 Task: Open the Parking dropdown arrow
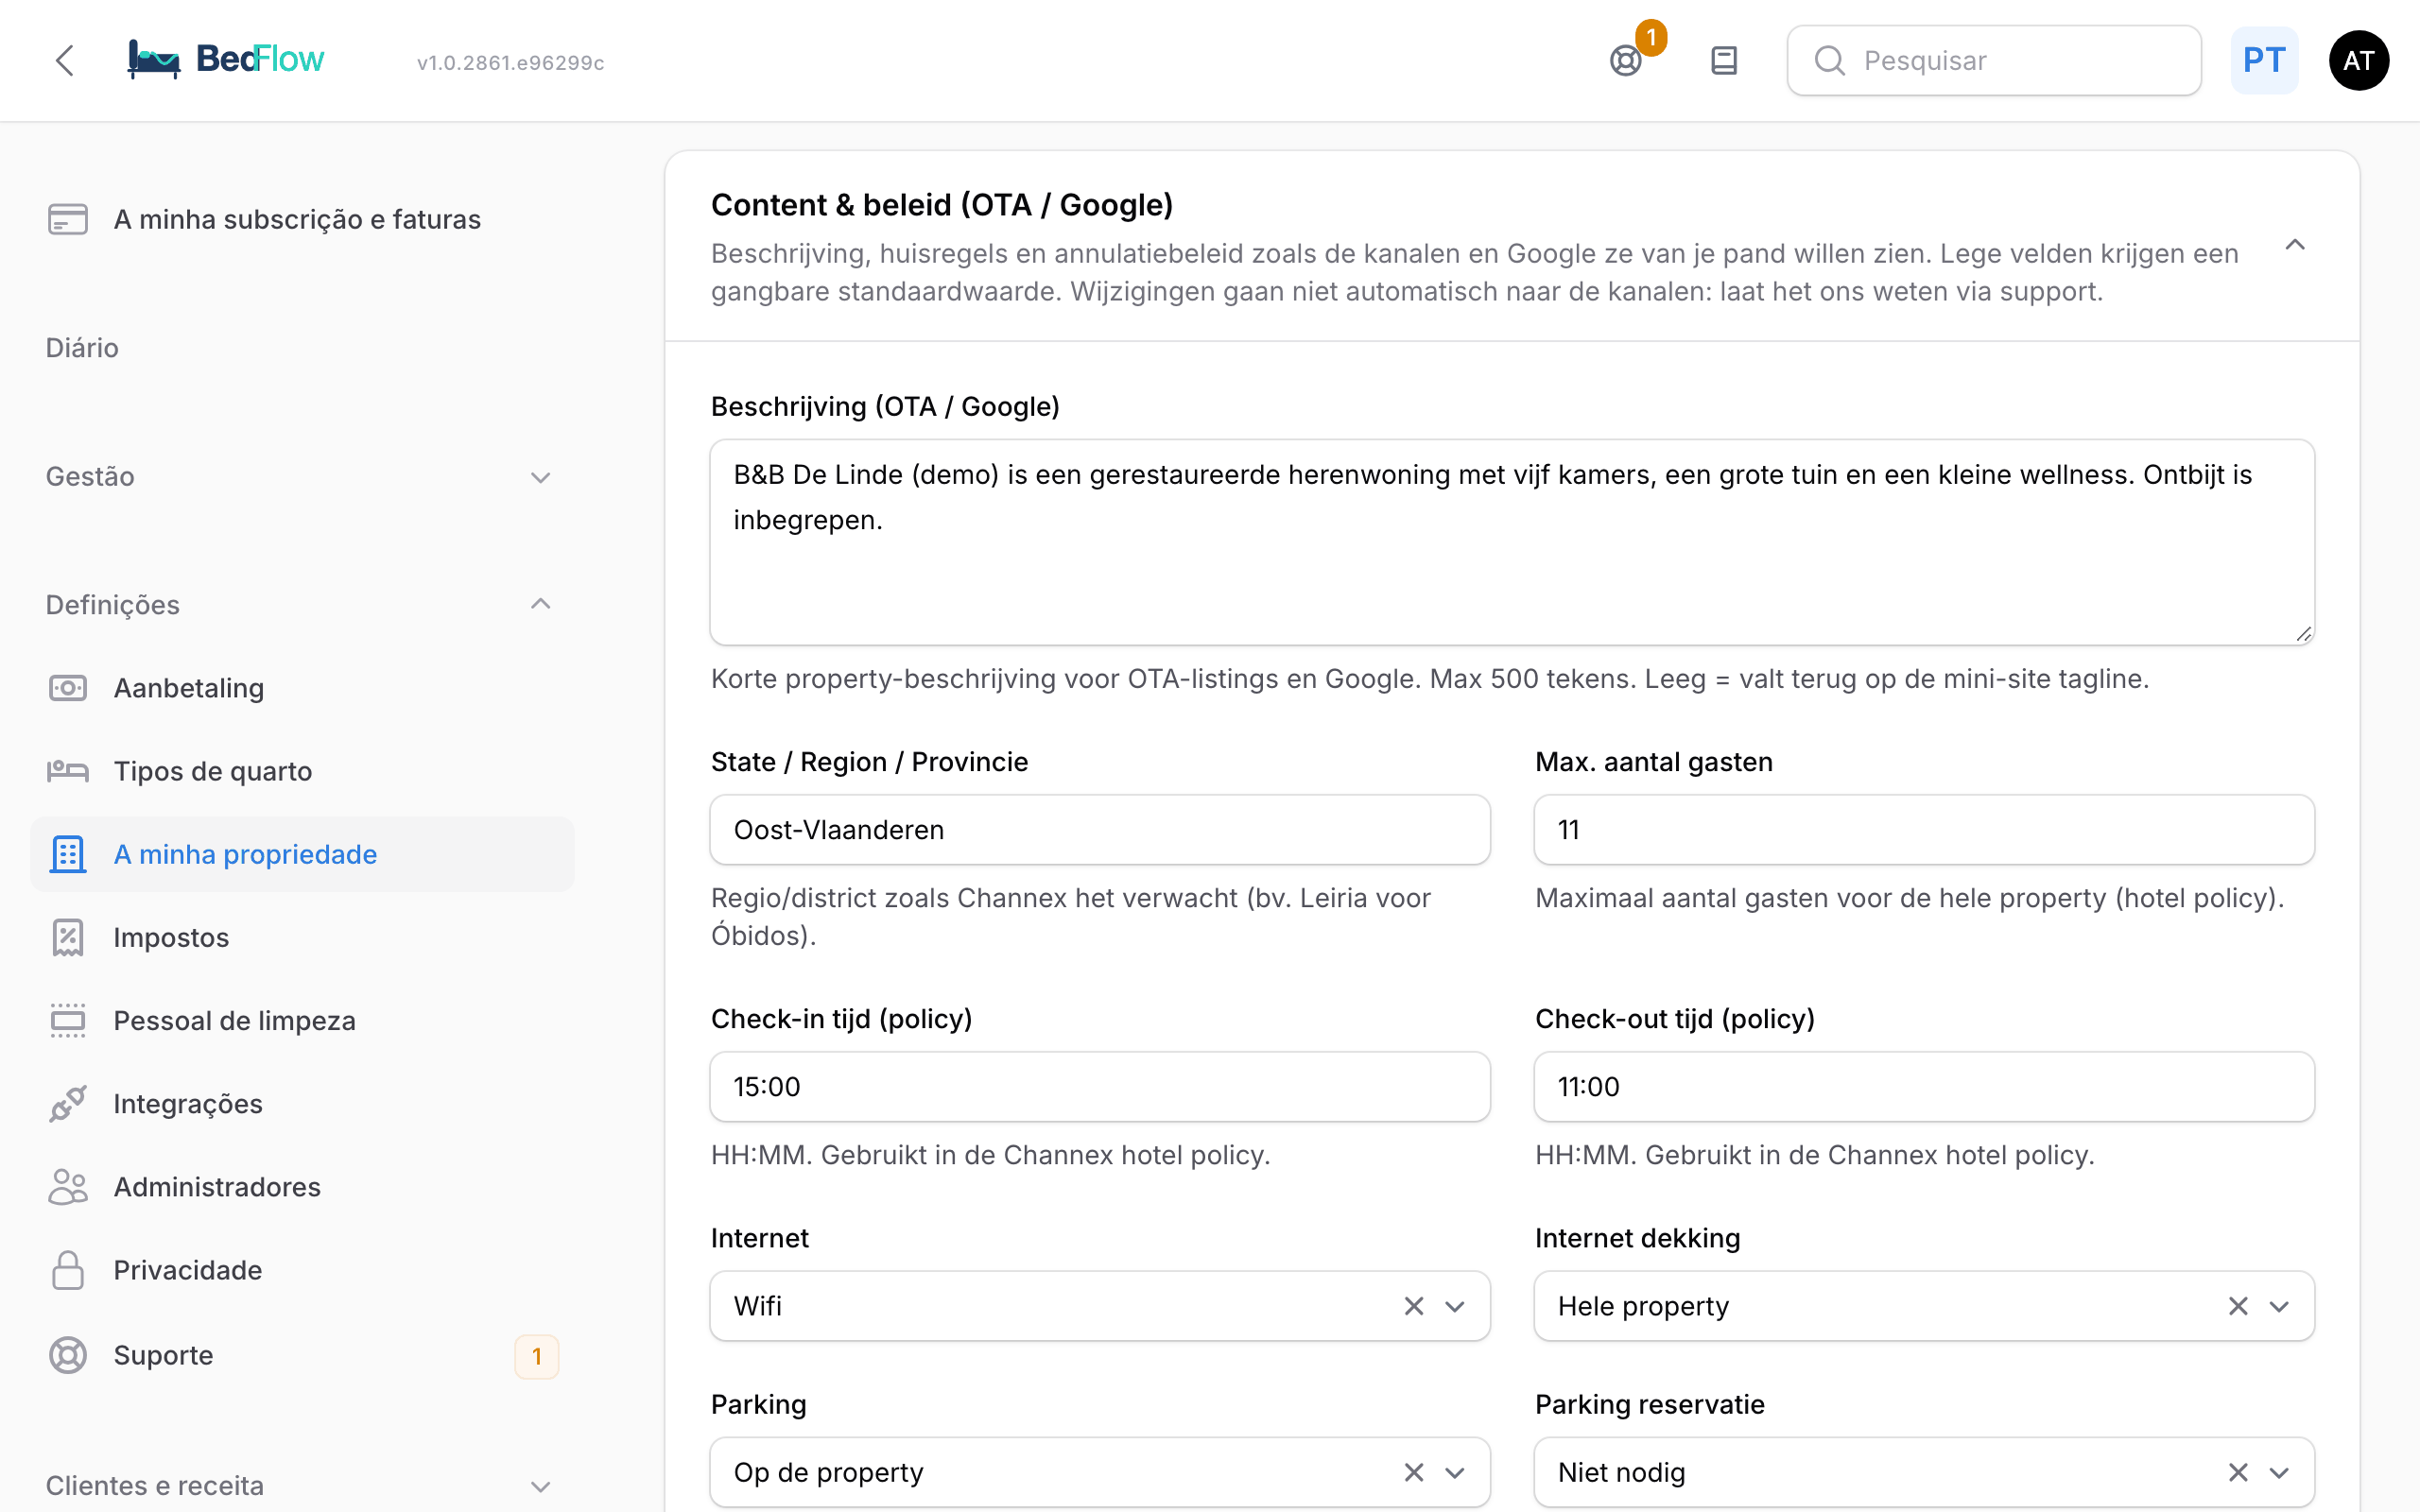coord(1455,1472)
